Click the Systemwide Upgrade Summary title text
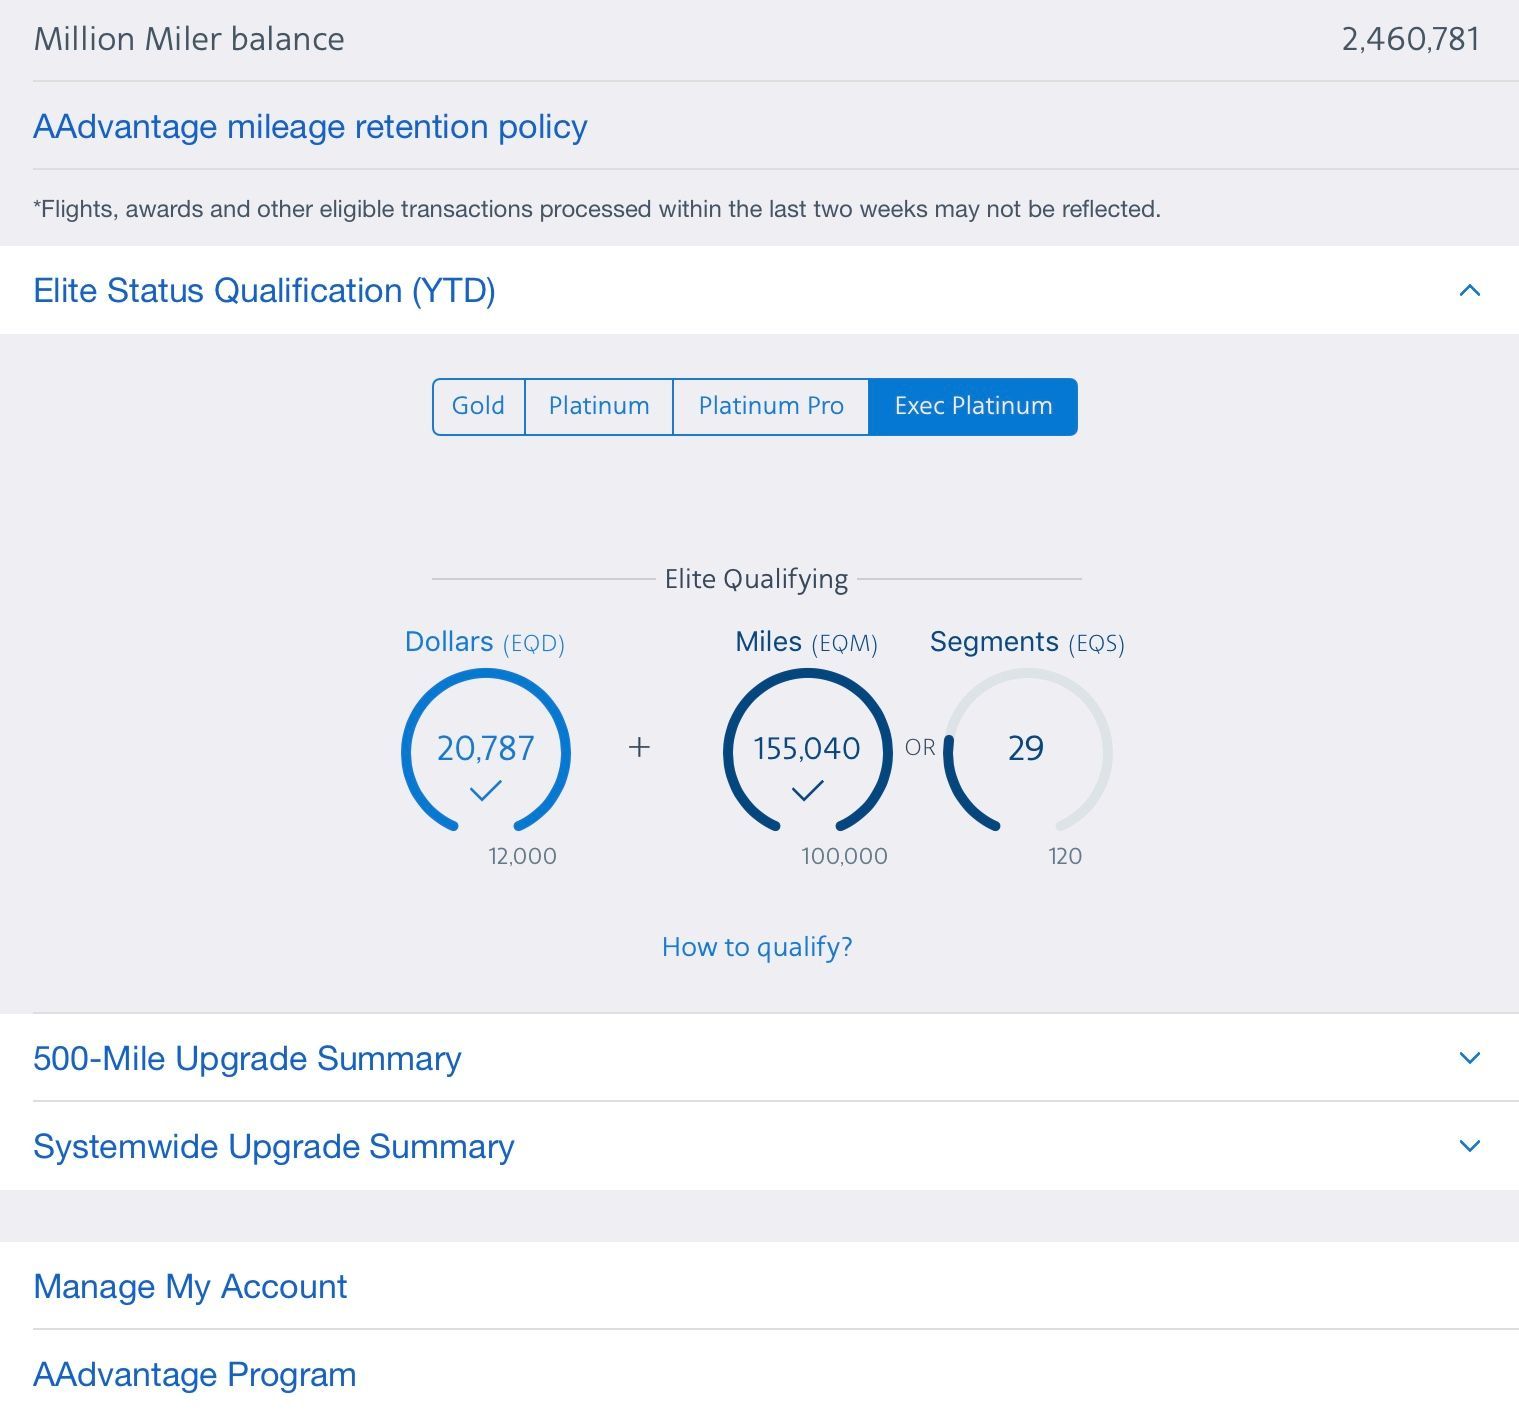Screen dimensions: 1519x1418 (x=273, y=1146)
